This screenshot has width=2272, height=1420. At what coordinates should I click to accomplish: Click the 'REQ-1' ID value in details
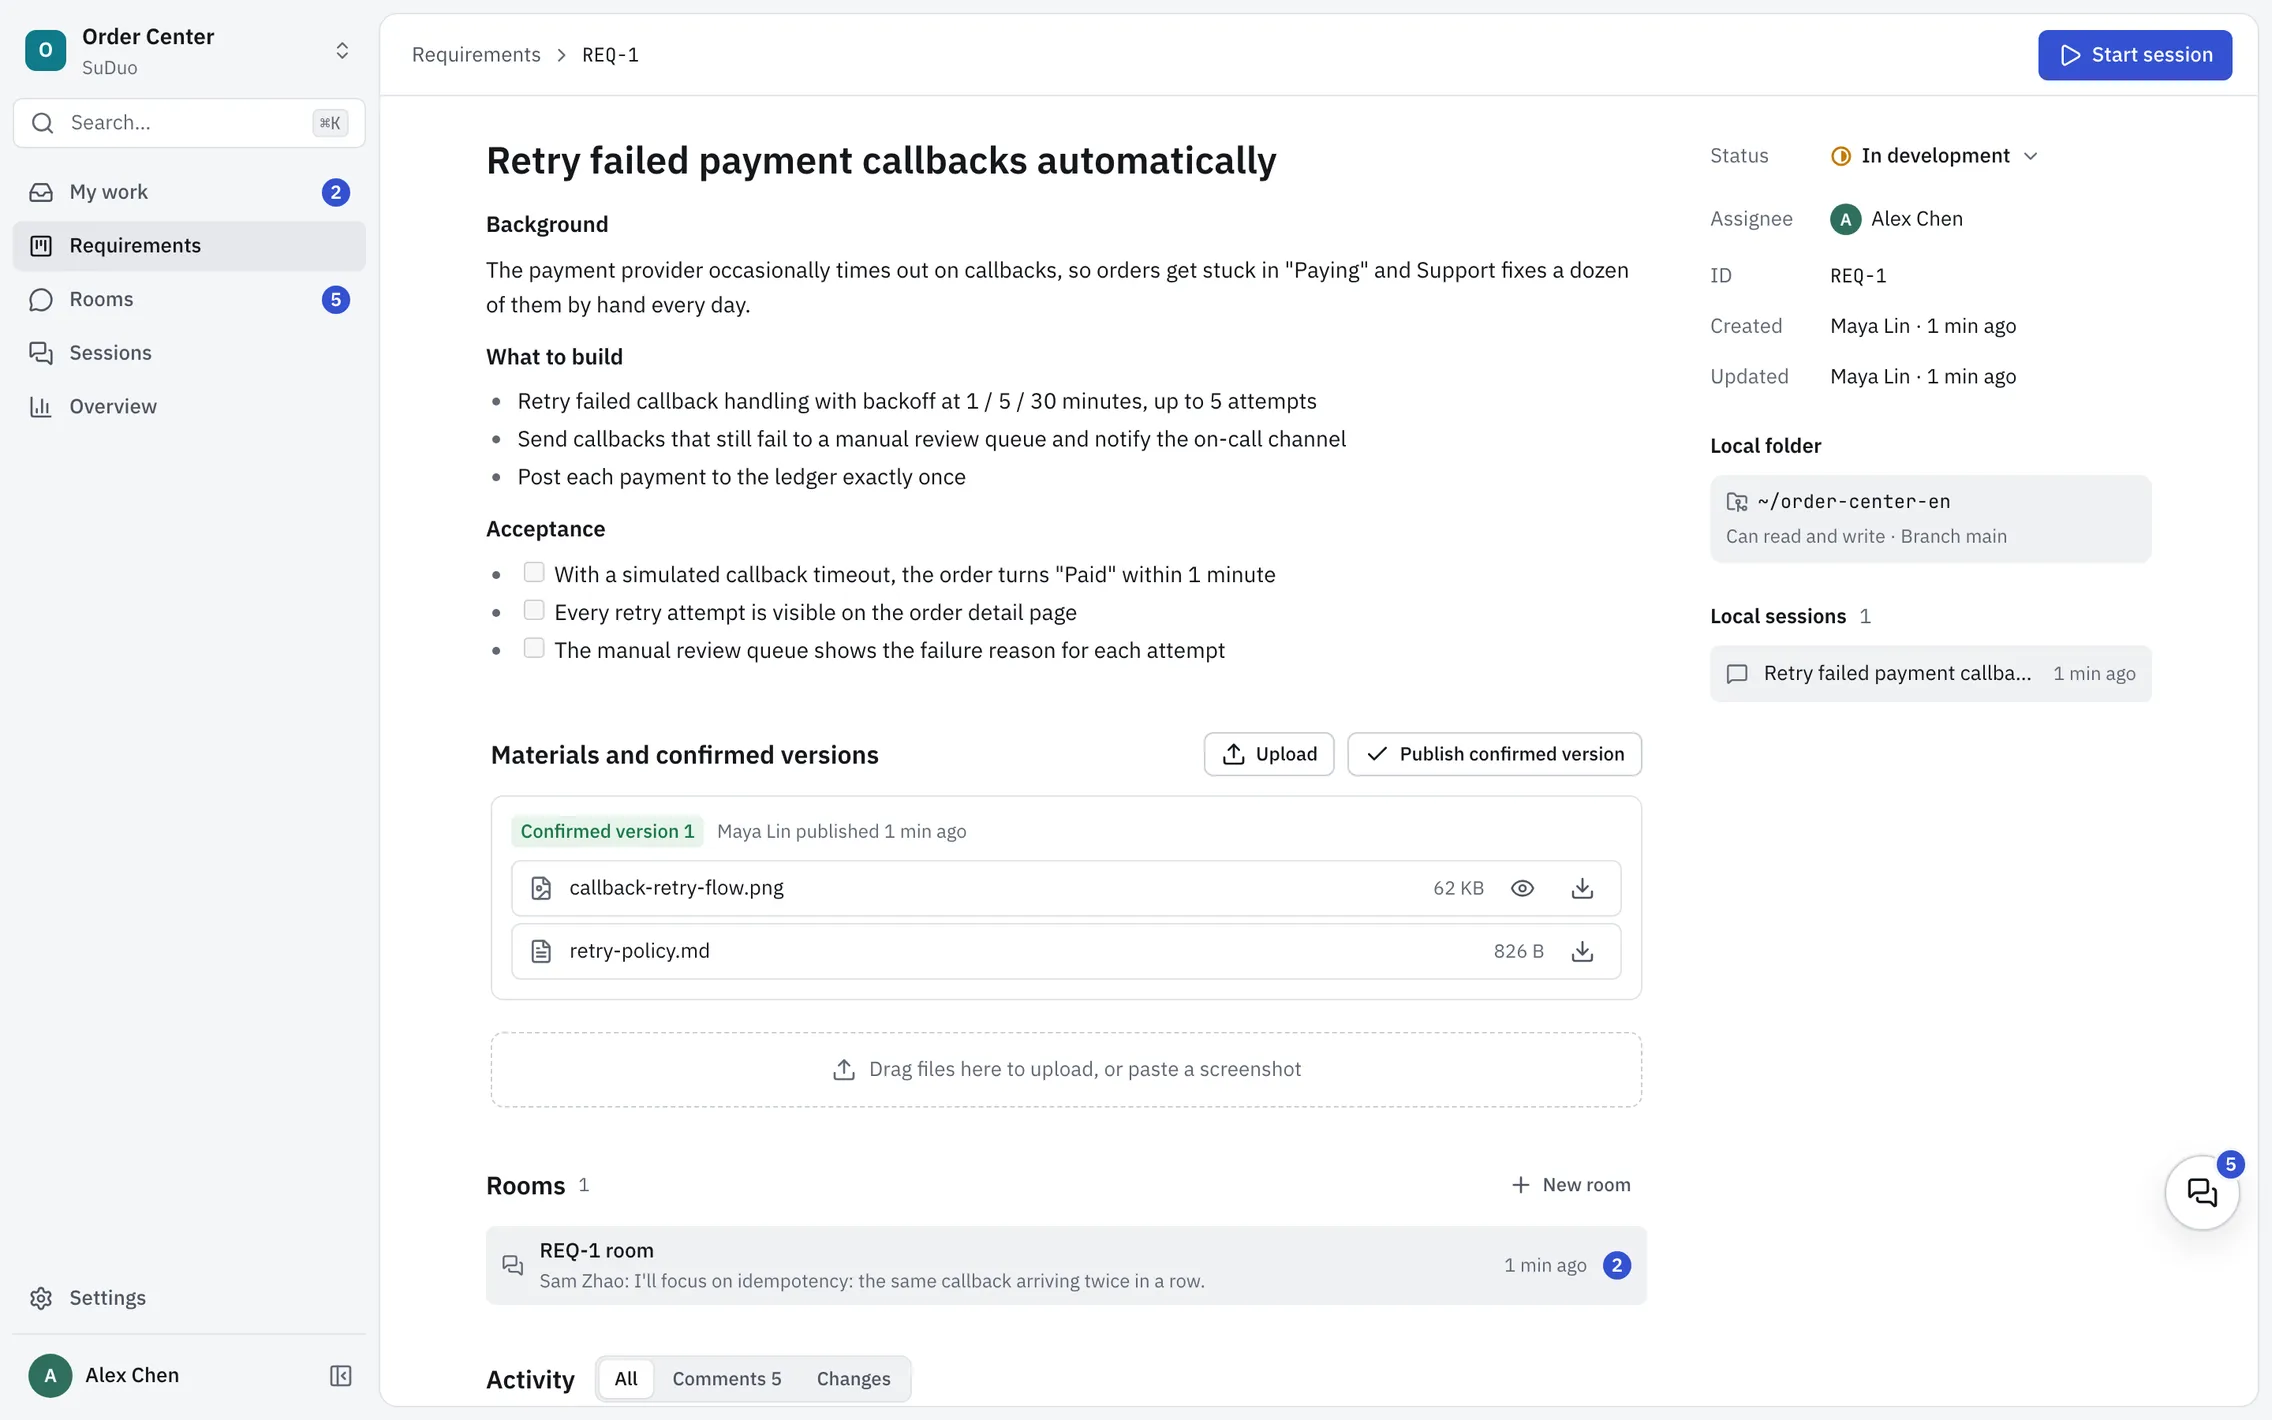[1858, 276]
